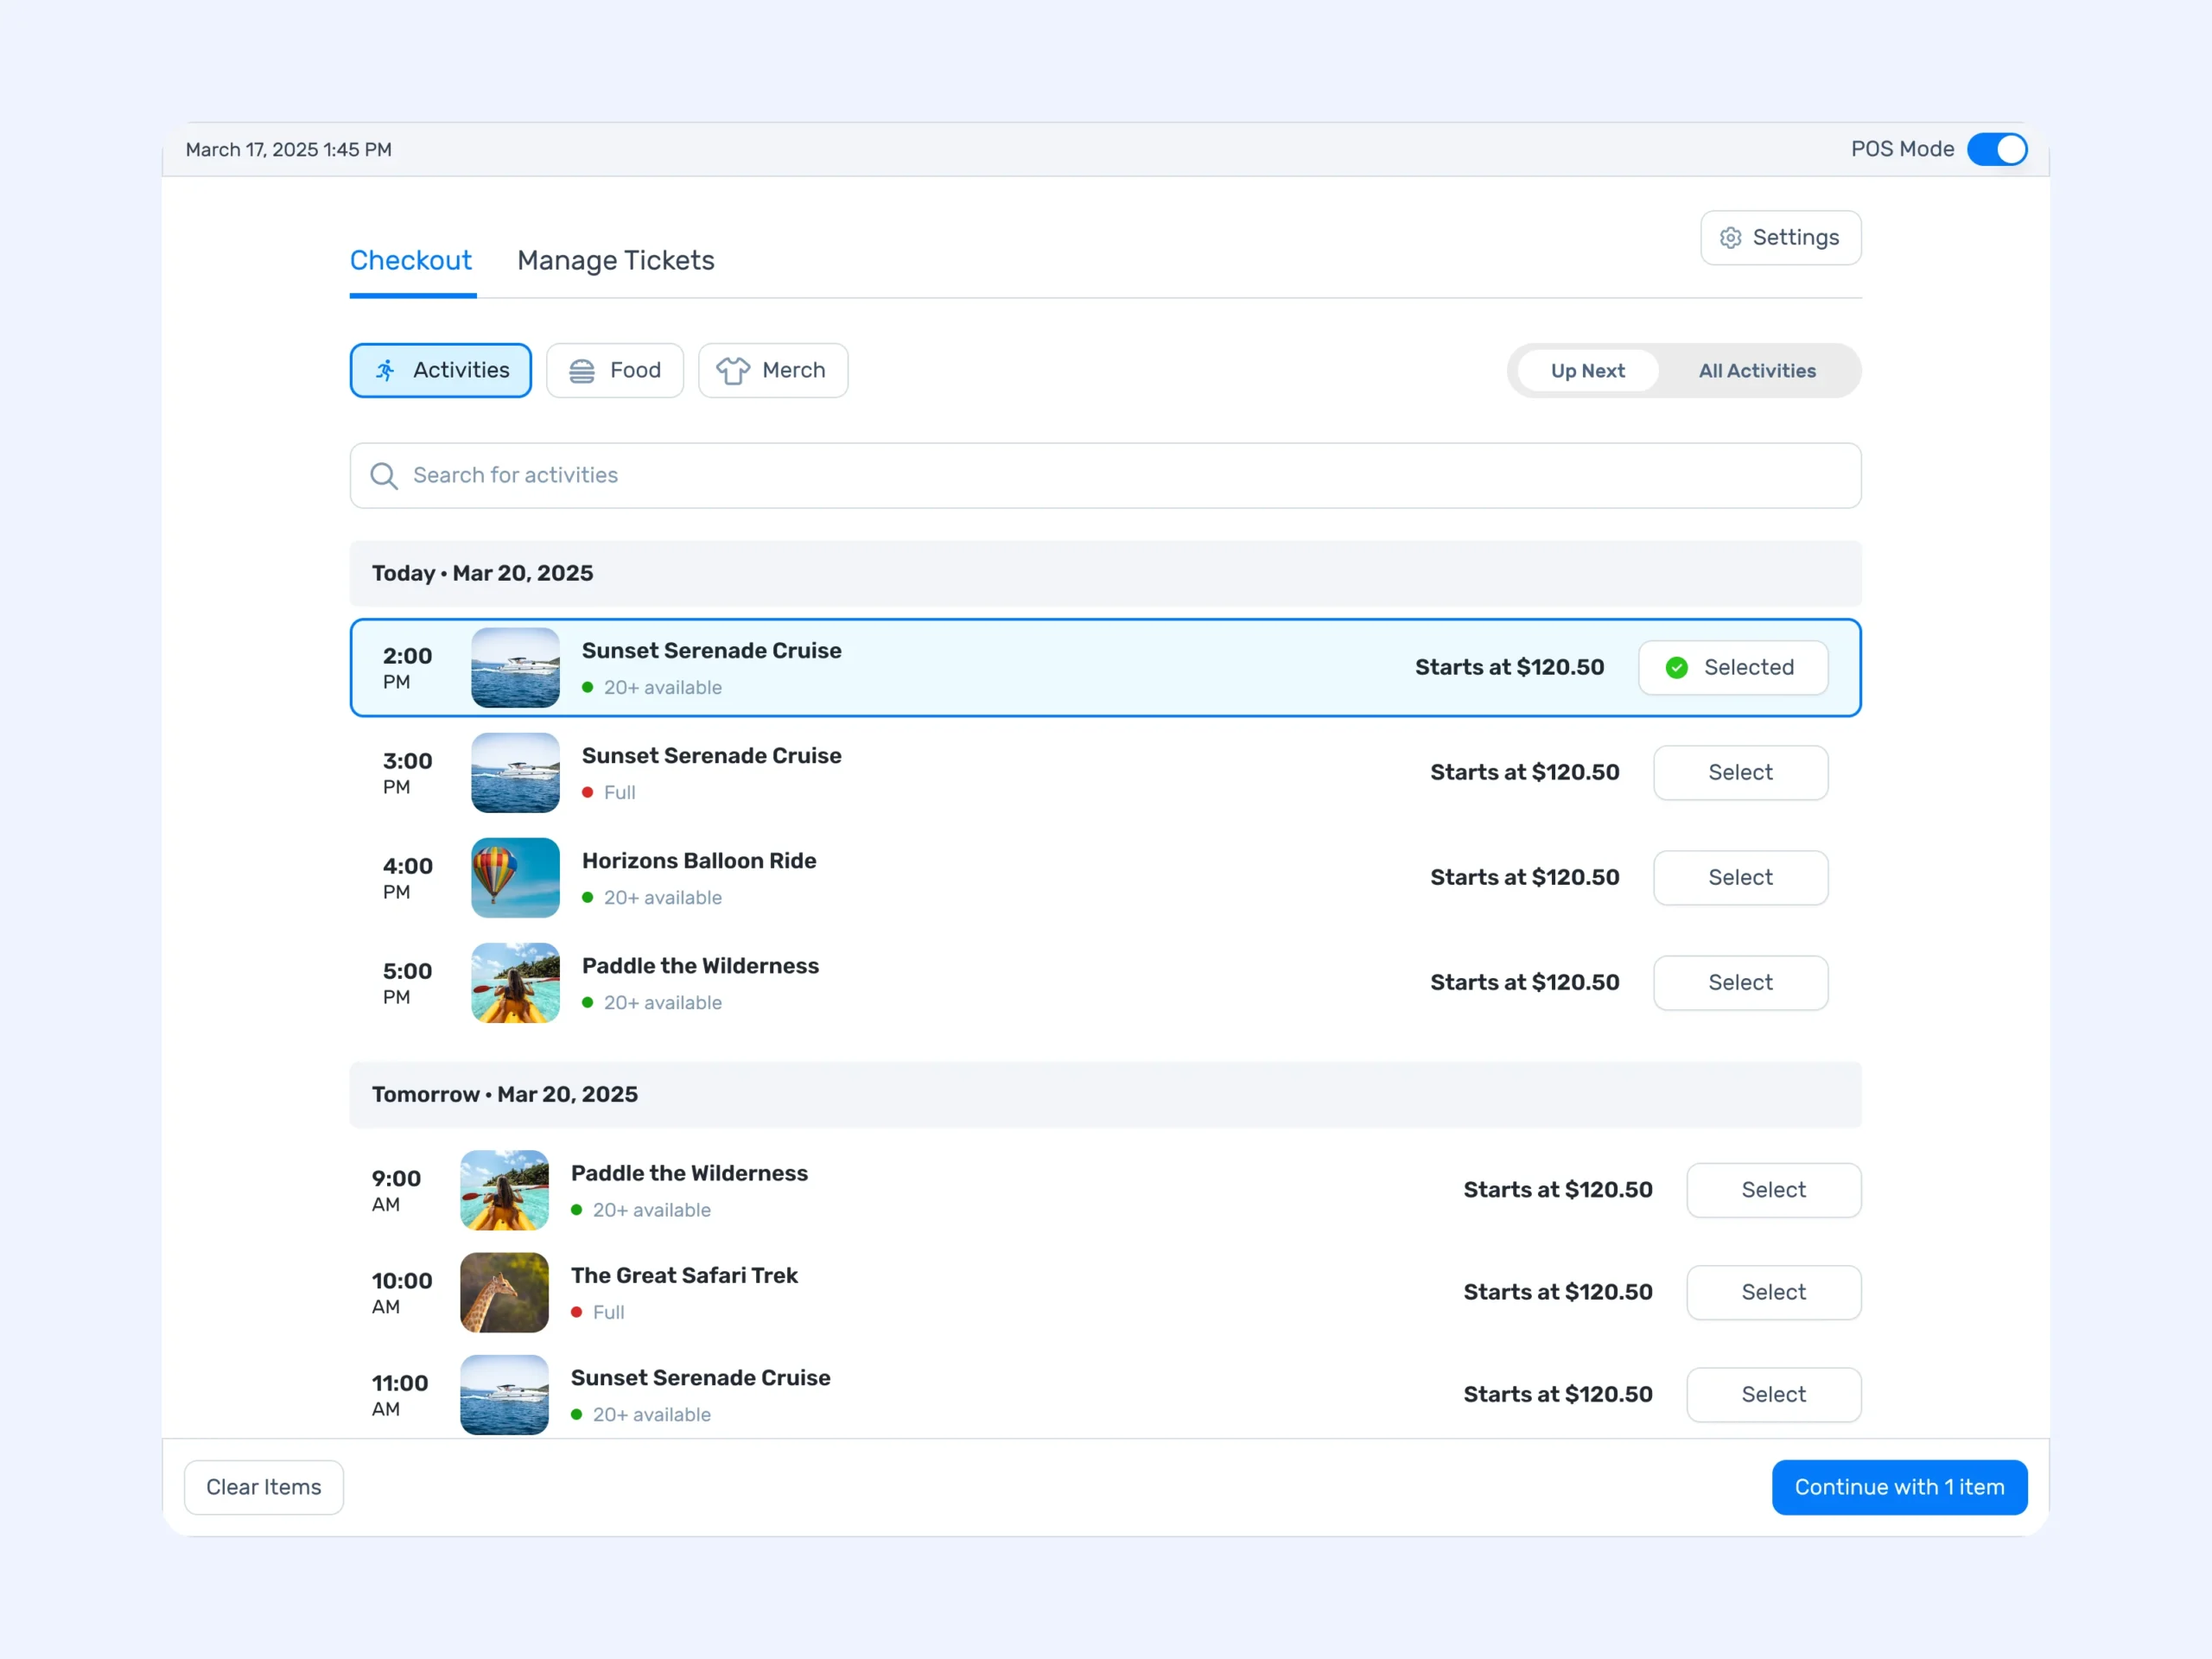
Task: Select the 11:00 AM Sunset Serenade Cruise
Action: point(1773,1394)
